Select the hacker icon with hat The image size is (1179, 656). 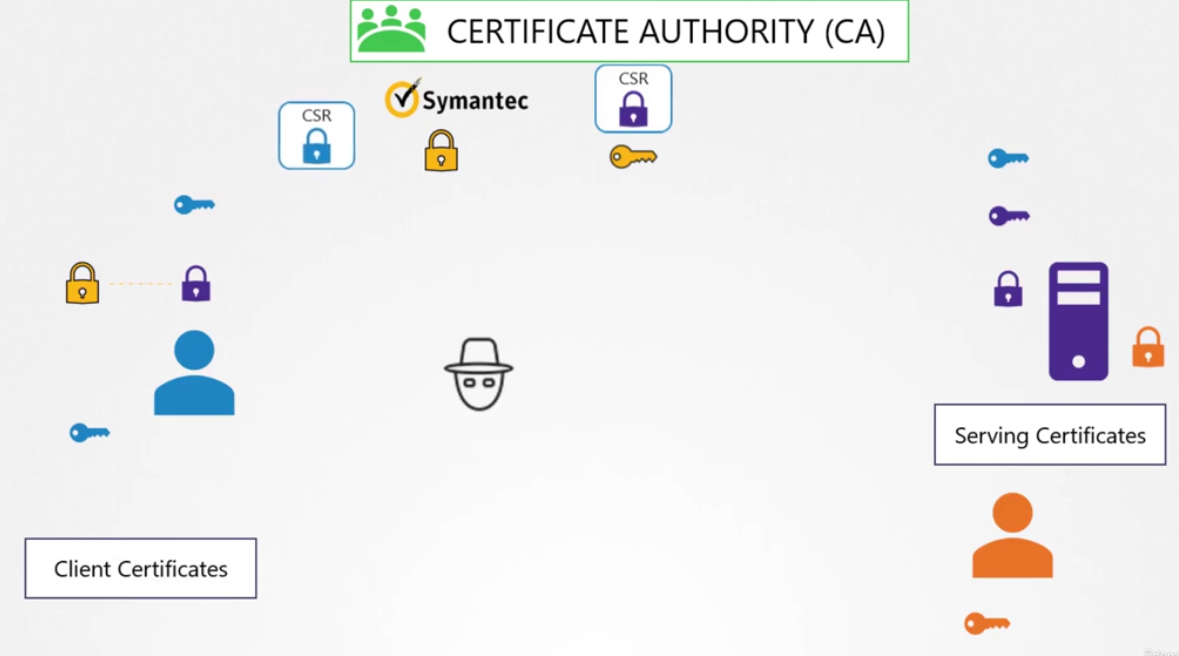tap(479, 374)
